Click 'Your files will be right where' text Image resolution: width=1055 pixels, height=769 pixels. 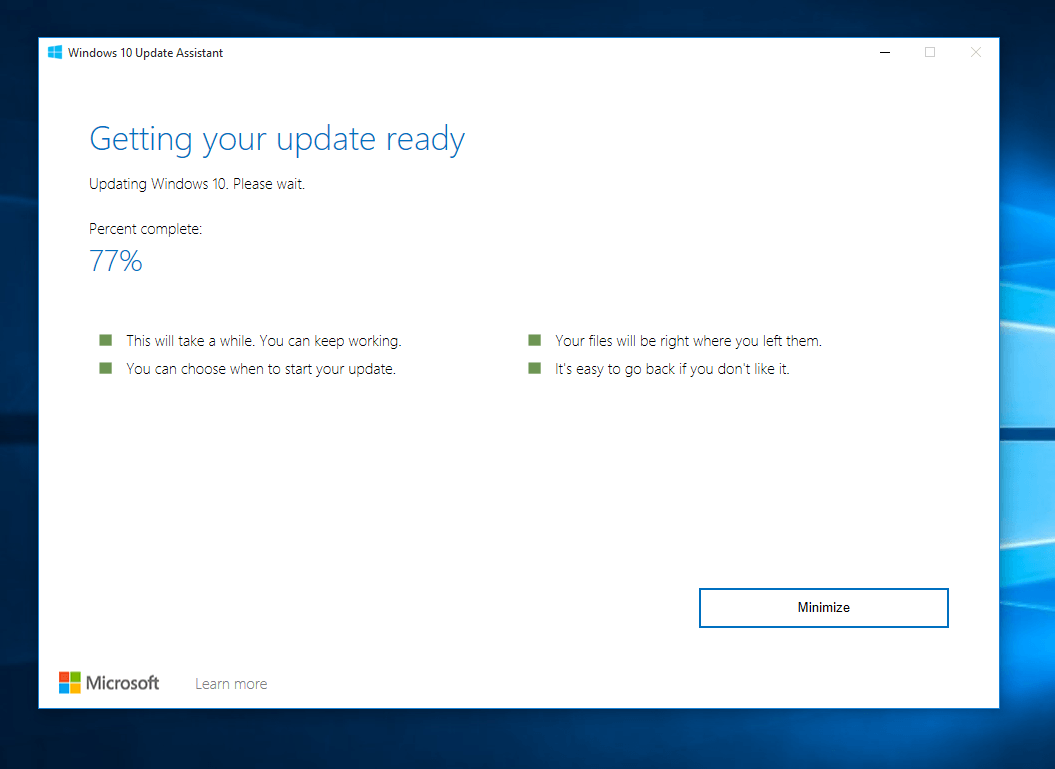click(x=688, y=341)
